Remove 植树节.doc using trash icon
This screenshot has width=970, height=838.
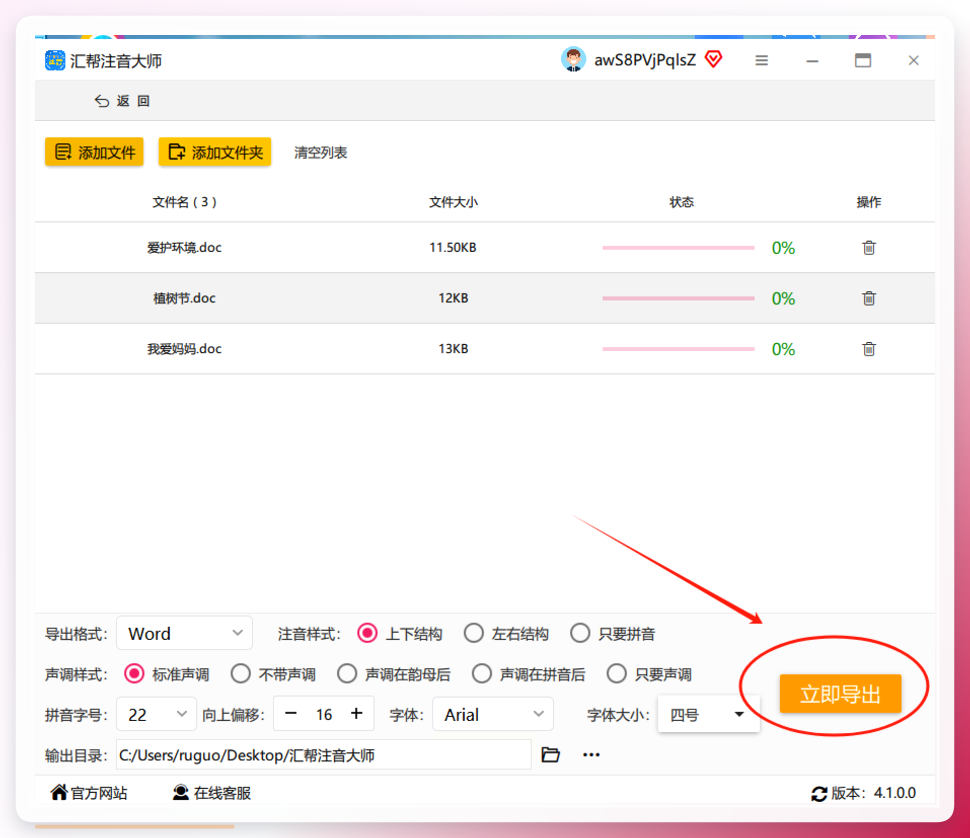point(869,298)
